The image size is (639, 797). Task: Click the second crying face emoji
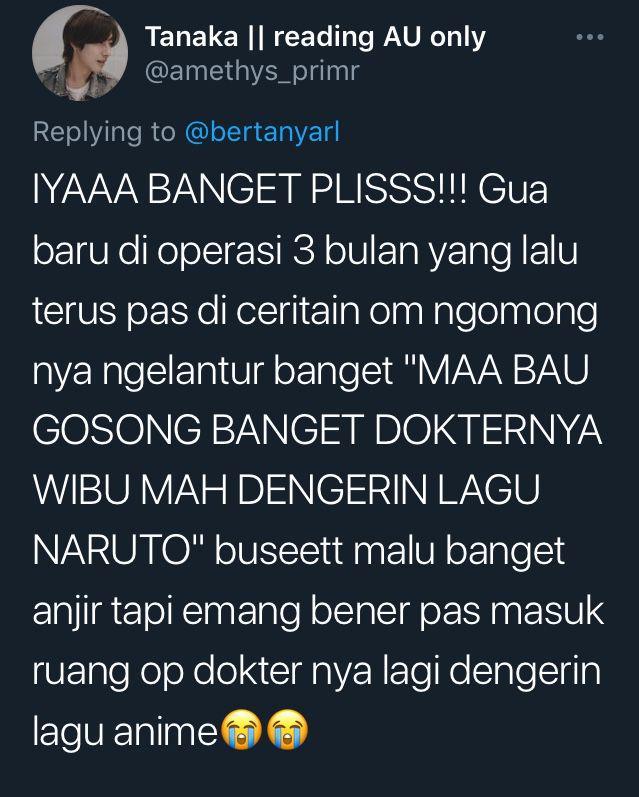pos(288,729)
